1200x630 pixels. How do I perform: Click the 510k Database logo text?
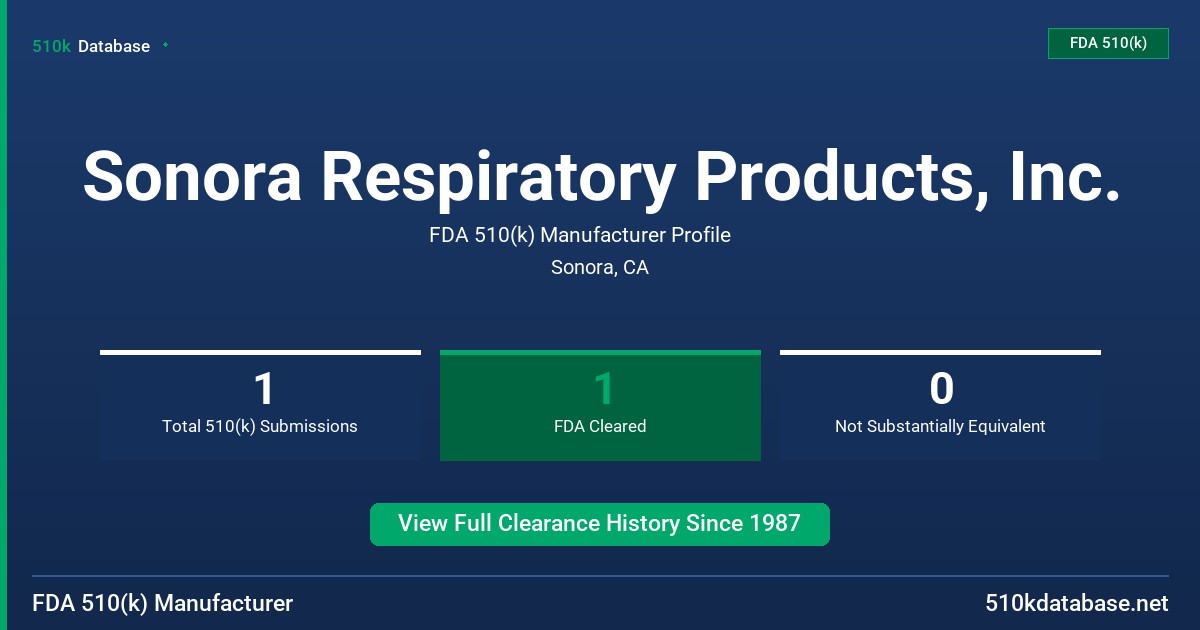pyautogui.click(x=91, y=46)
